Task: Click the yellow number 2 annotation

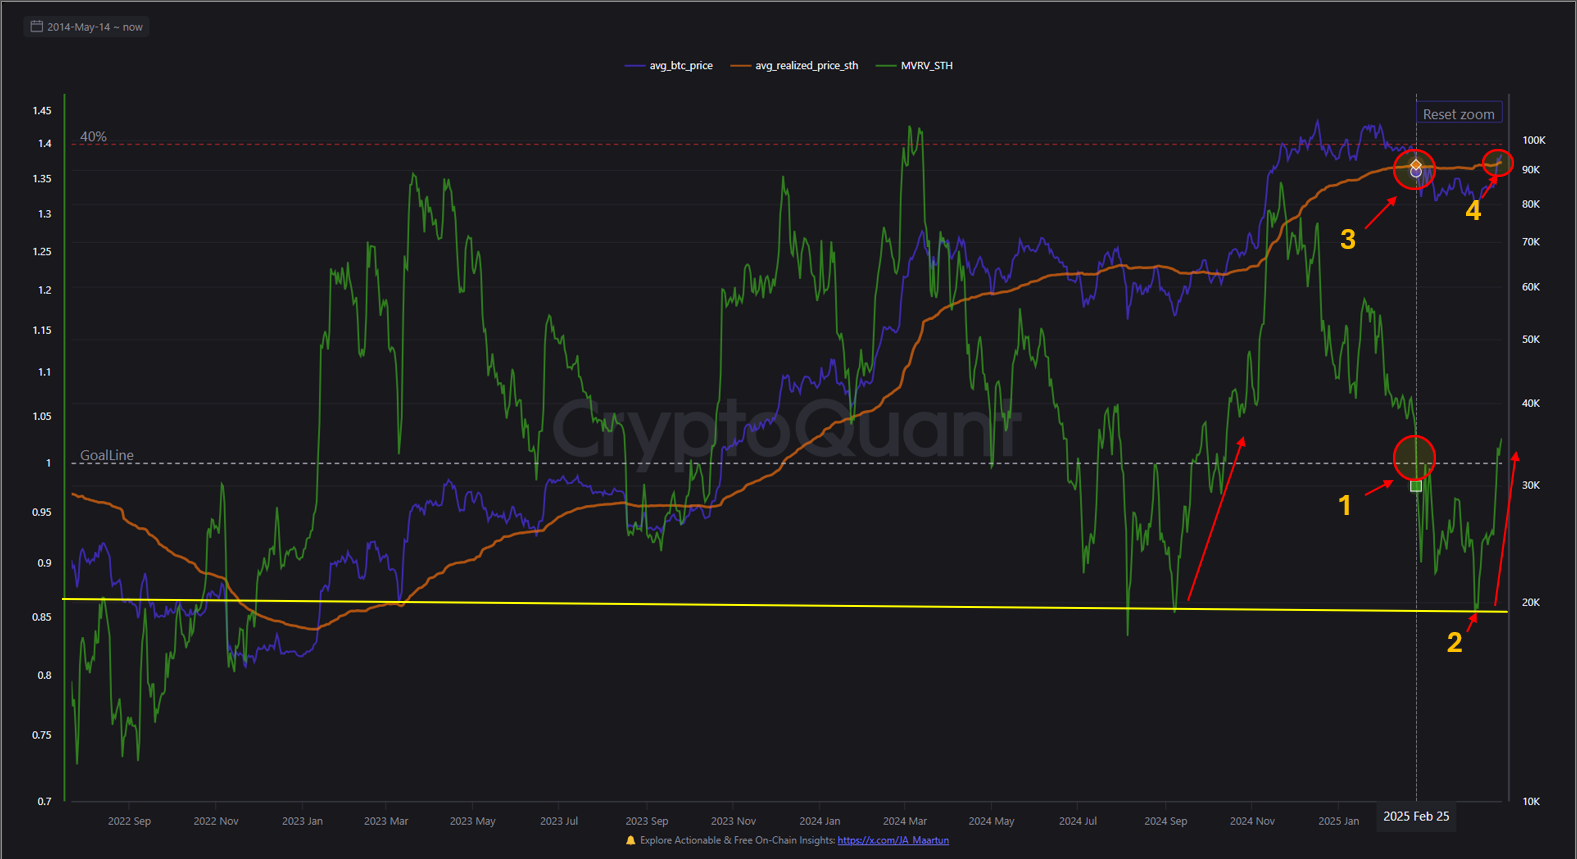Action: pyautogui.click(x=1455, y=643)
